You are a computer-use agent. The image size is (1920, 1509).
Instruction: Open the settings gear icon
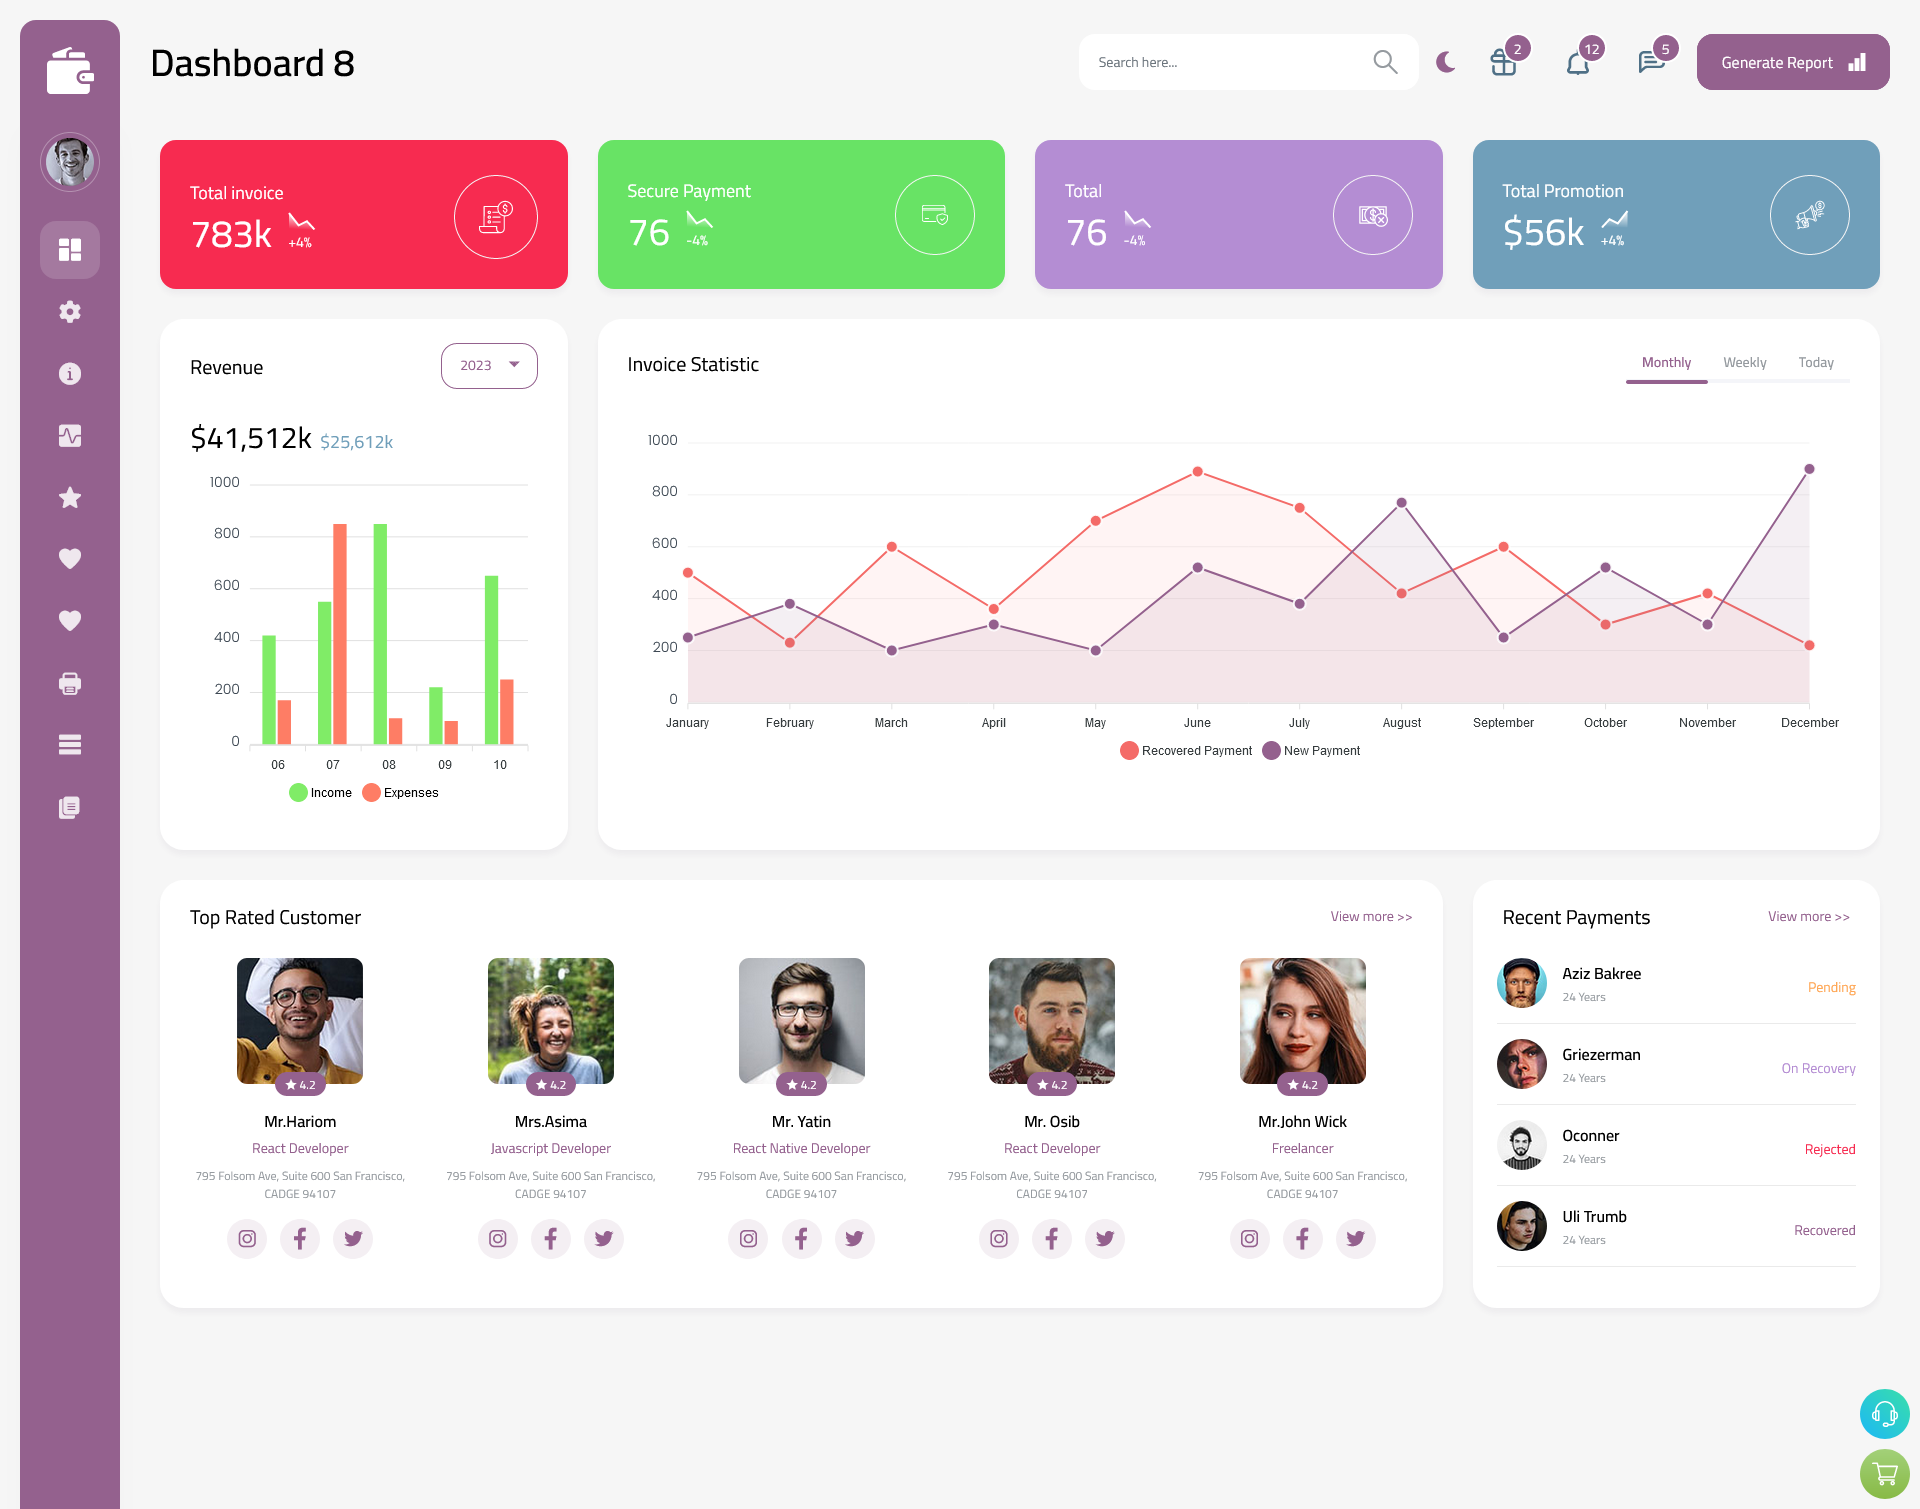[x=70, y=310]
